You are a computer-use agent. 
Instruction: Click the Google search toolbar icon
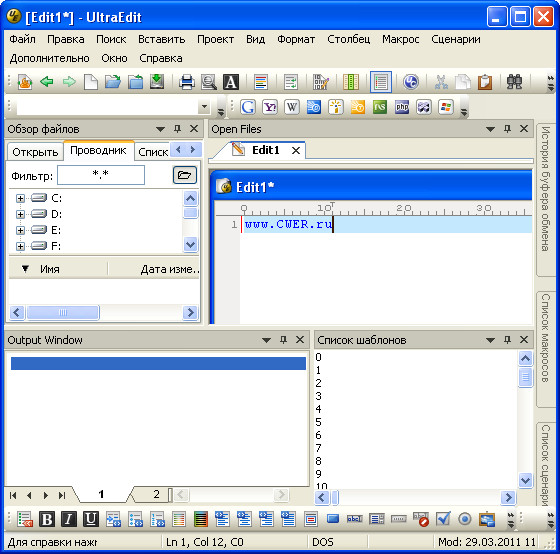click(x=248, y=107)
